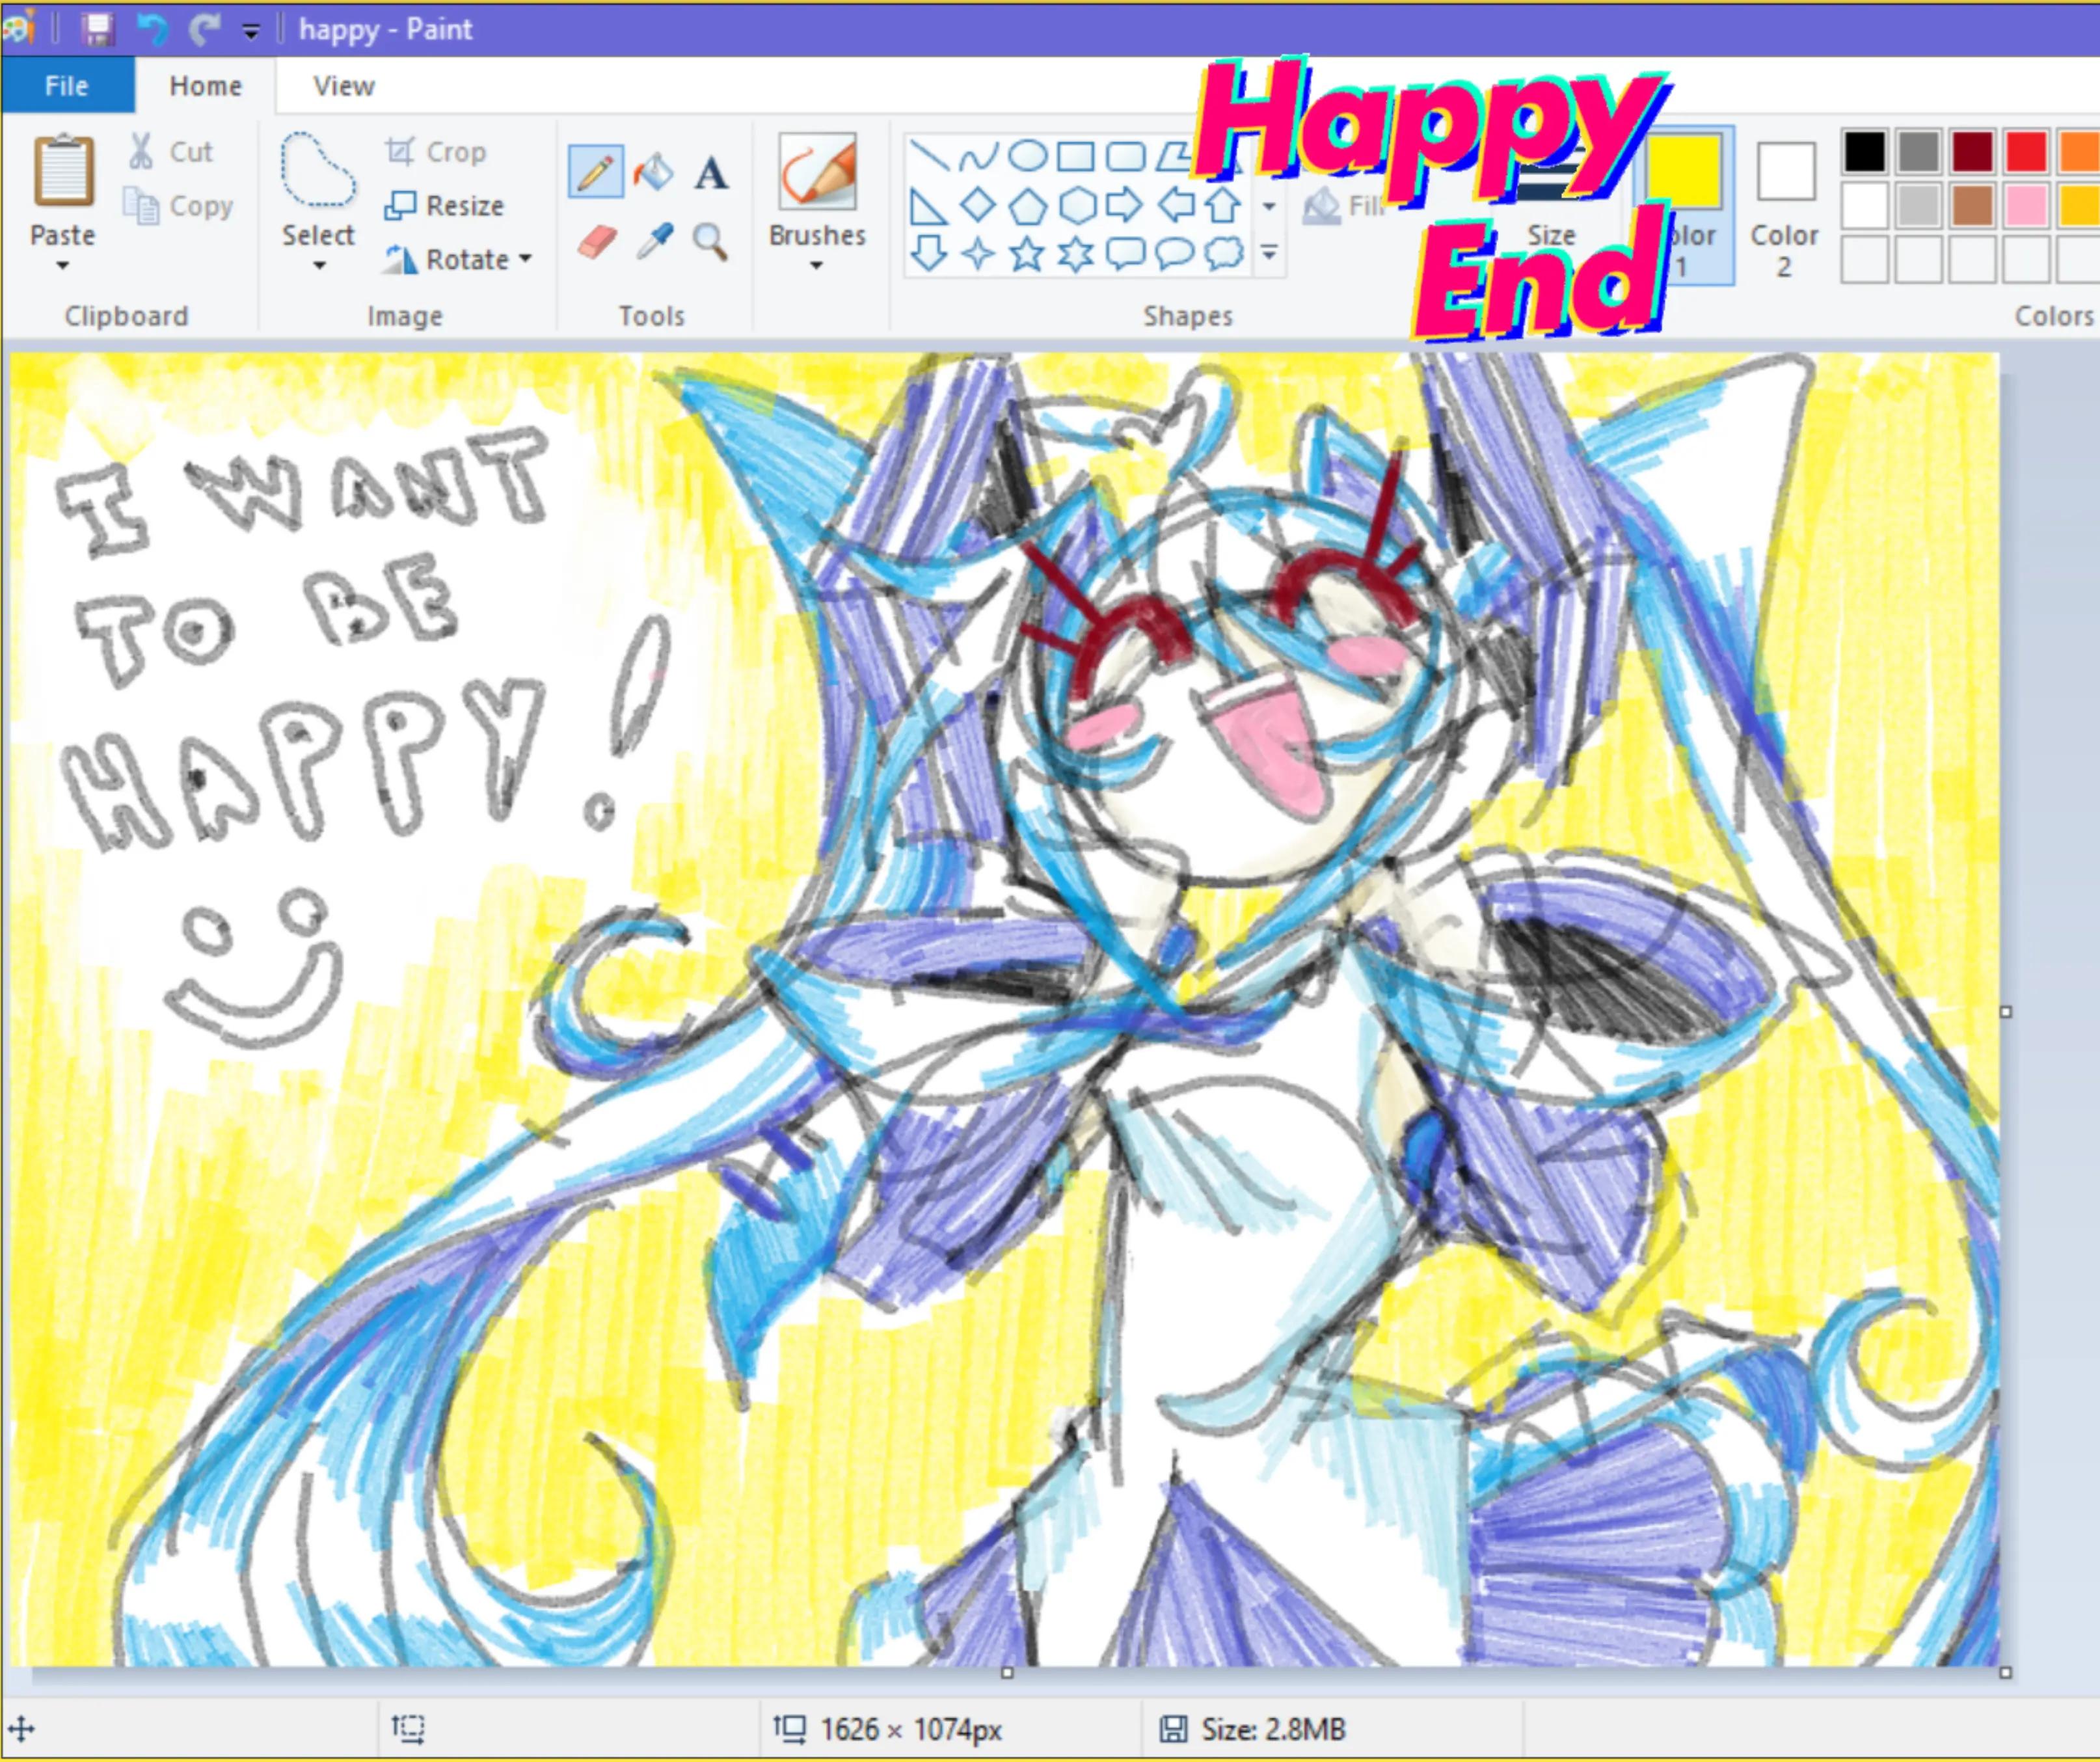The height and width of the screenshot is (1762, 2100).
Task: Choose the Five-point star shape
Action: pyautogui.click(x=1026, y=254)
